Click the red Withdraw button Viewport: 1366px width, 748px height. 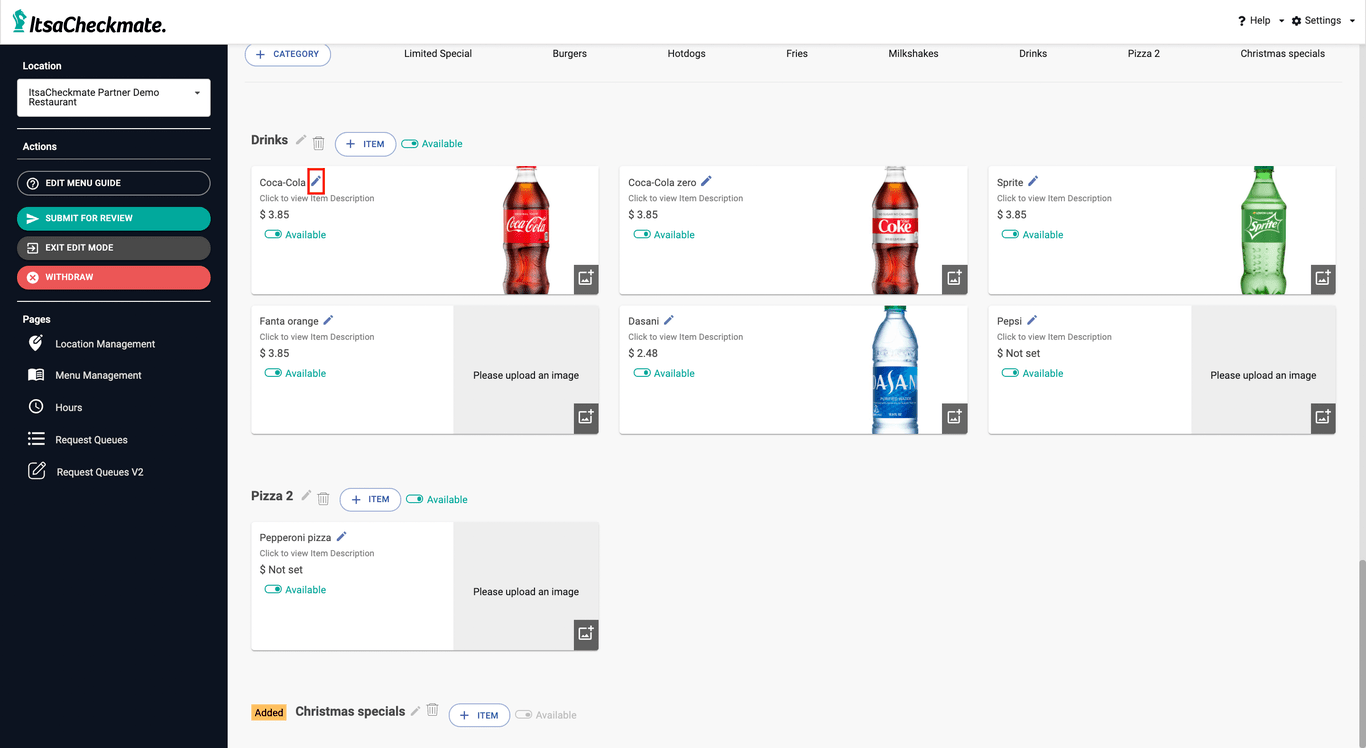113,277
